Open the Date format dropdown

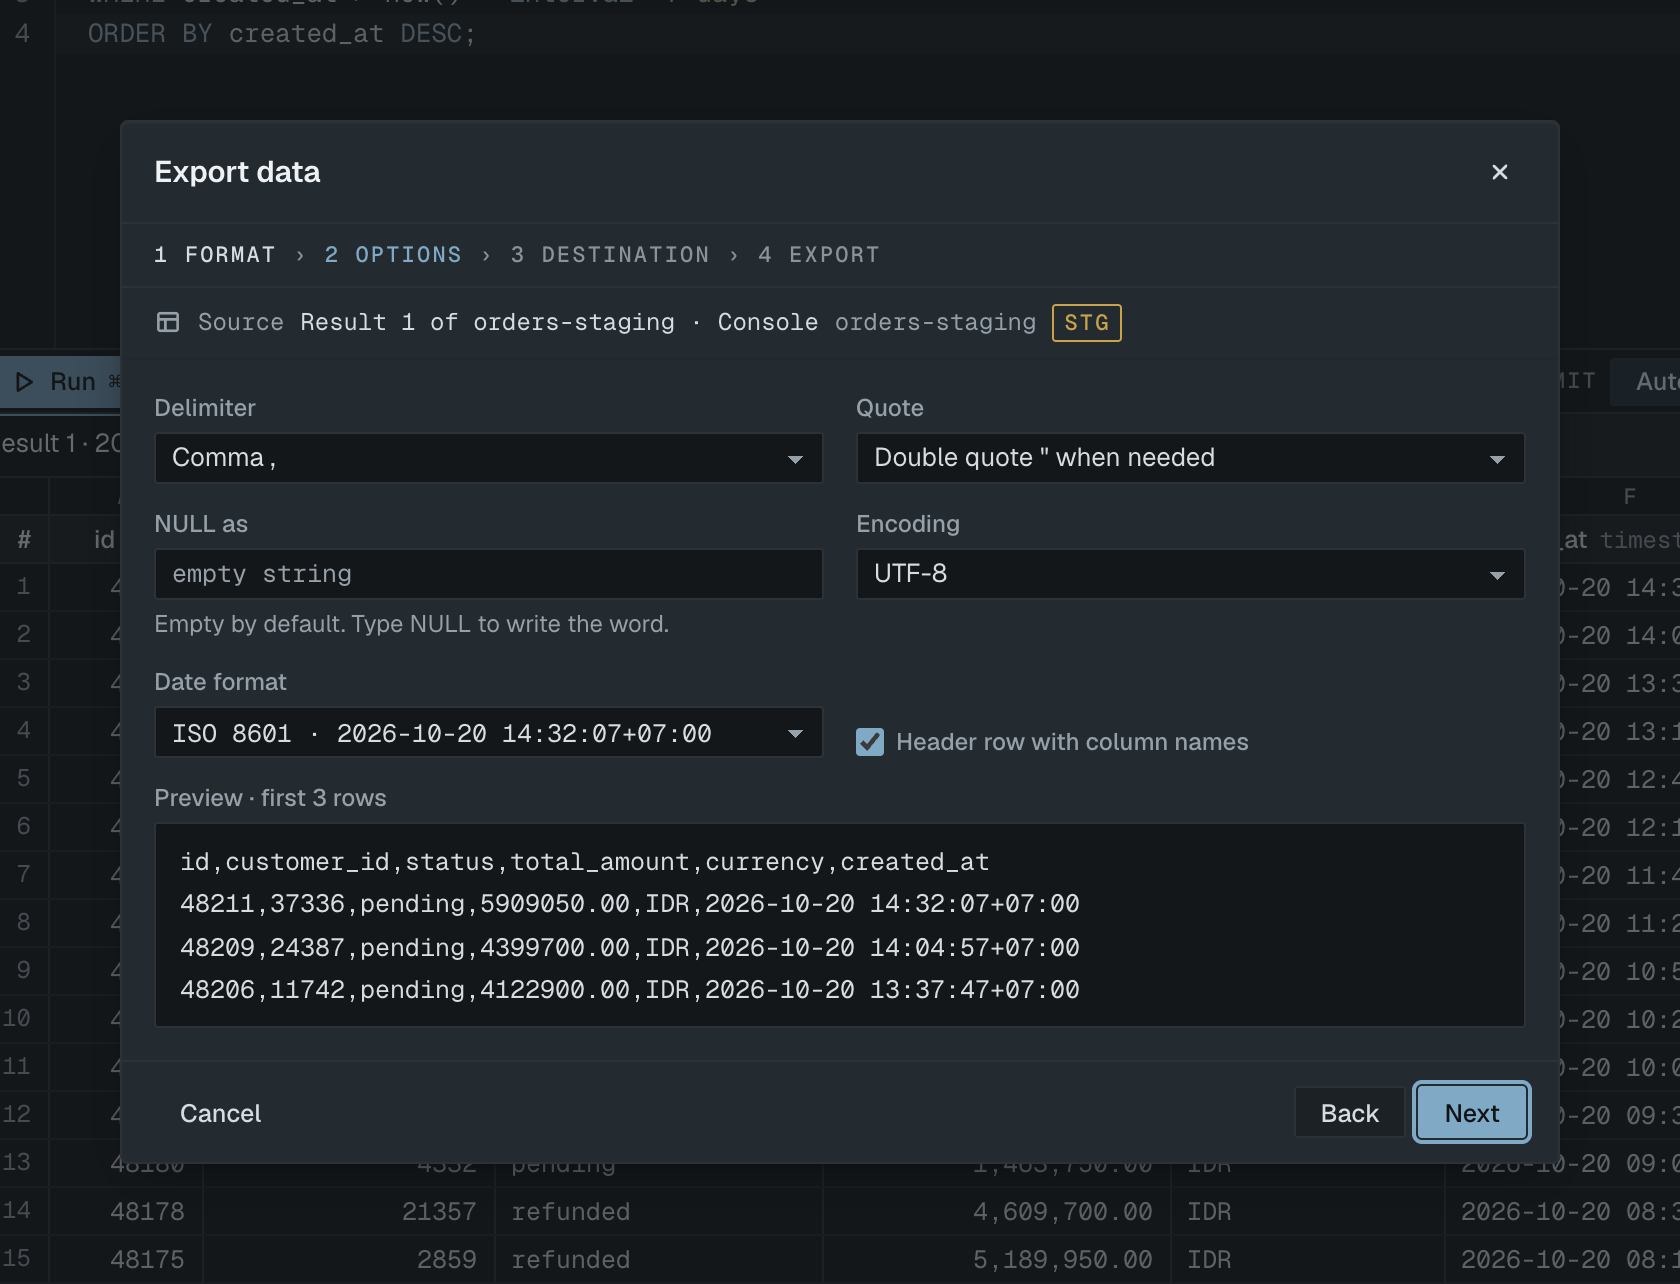click(x=488, y=733)
